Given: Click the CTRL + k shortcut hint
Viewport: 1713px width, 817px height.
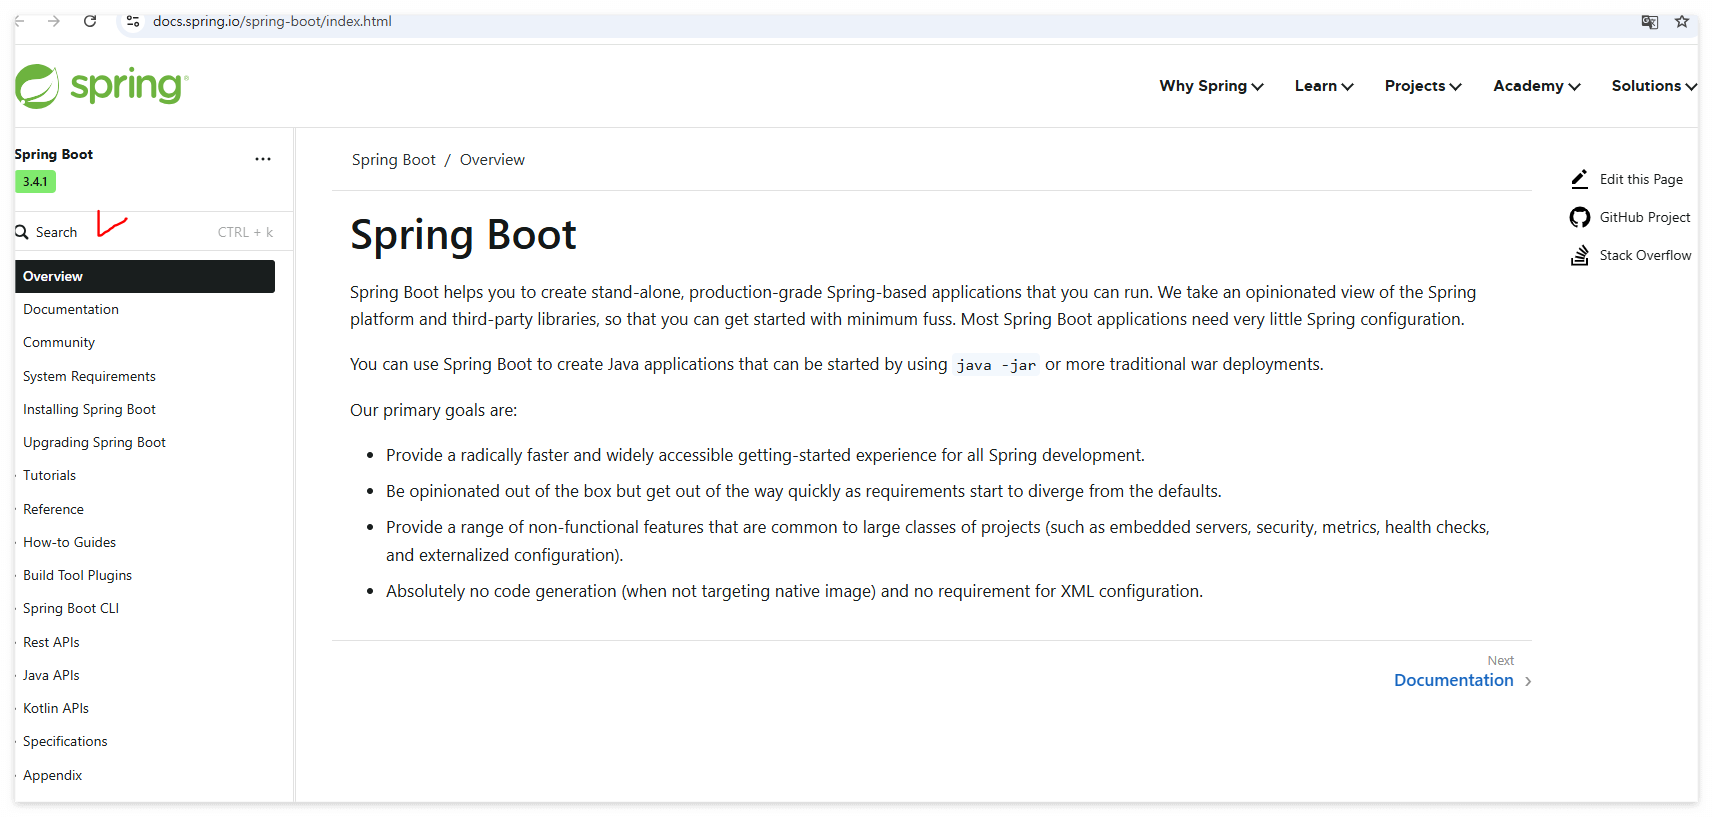Looking at the screenshot, I should 245,232.
